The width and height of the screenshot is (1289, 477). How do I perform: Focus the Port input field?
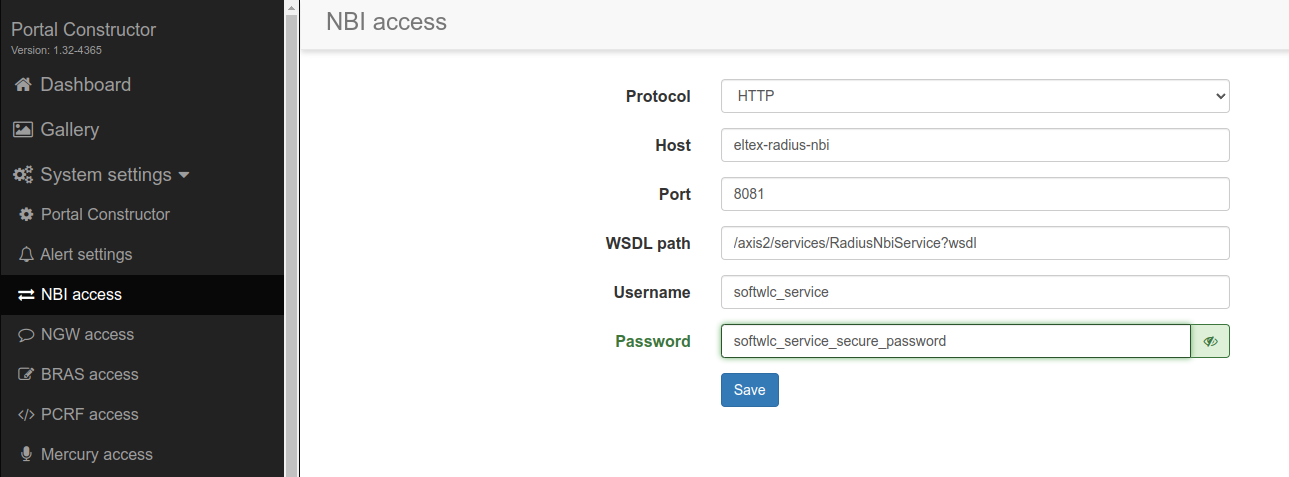[x=974, y=194]
